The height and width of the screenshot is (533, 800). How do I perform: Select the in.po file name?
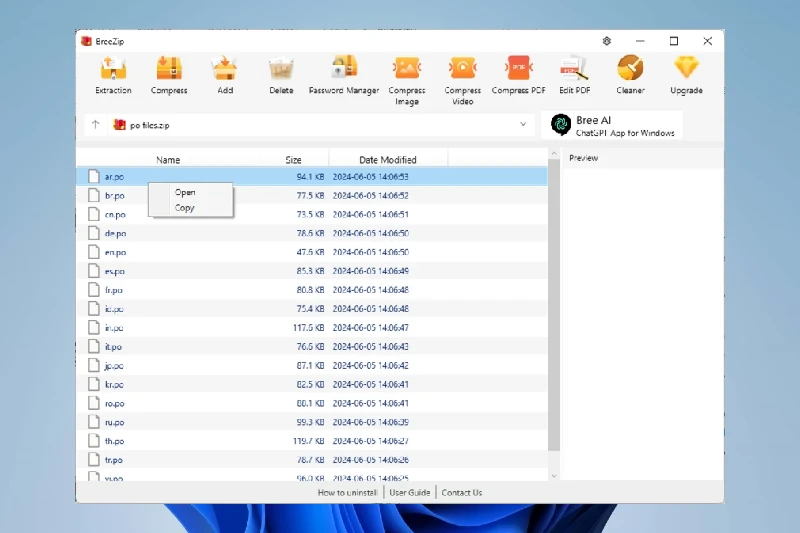pyautogui.click(x=114, y=328)
